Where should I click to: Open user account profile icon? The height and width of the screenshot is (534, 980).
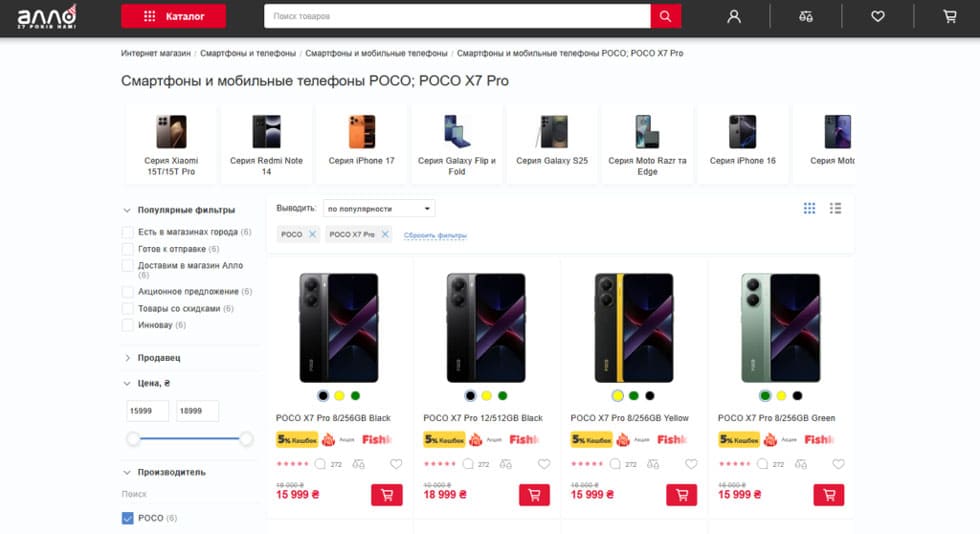pos(734,16)
